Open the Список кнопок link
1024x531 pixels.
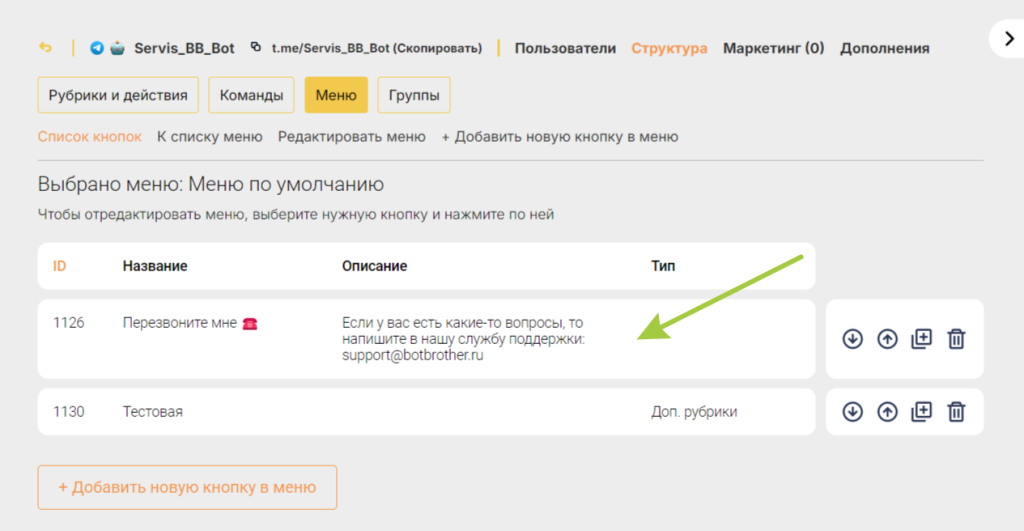(x=89, y=137)
